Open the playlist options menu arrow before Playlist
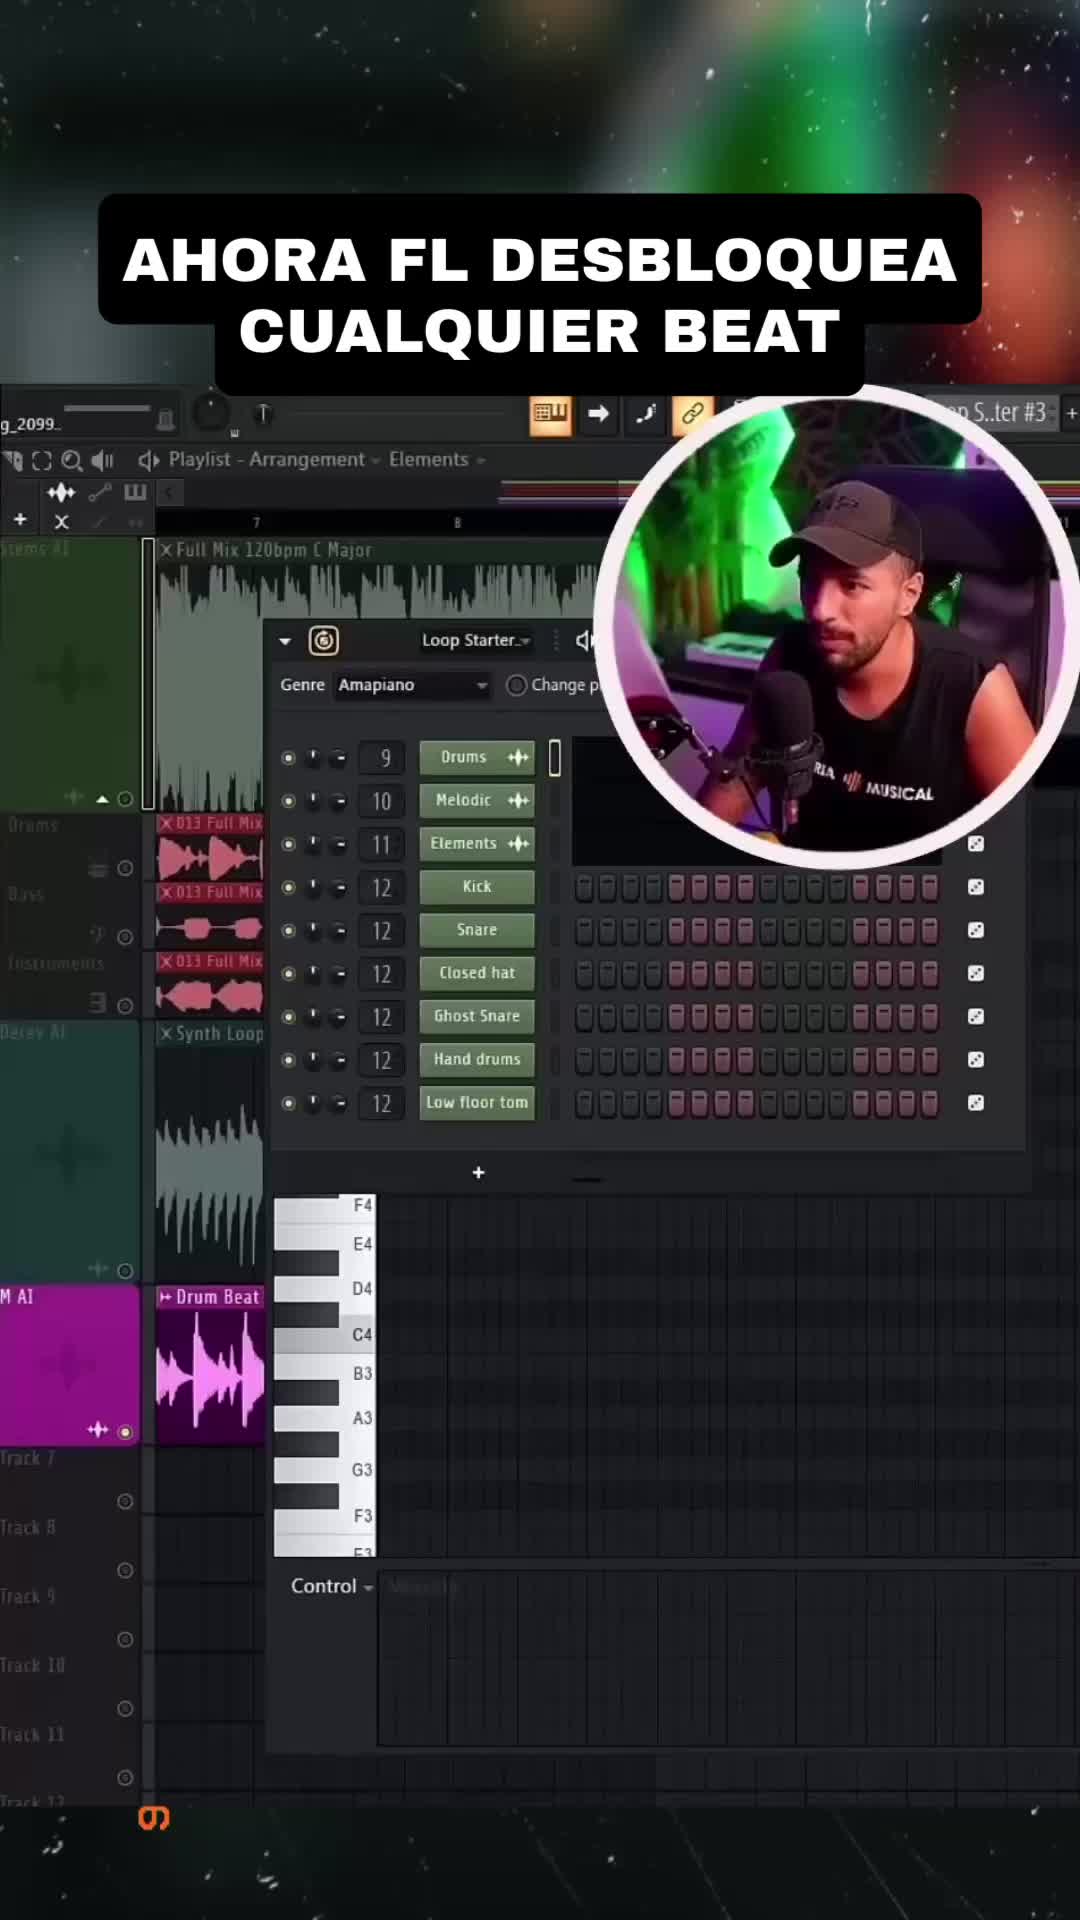 pos(148,460)
